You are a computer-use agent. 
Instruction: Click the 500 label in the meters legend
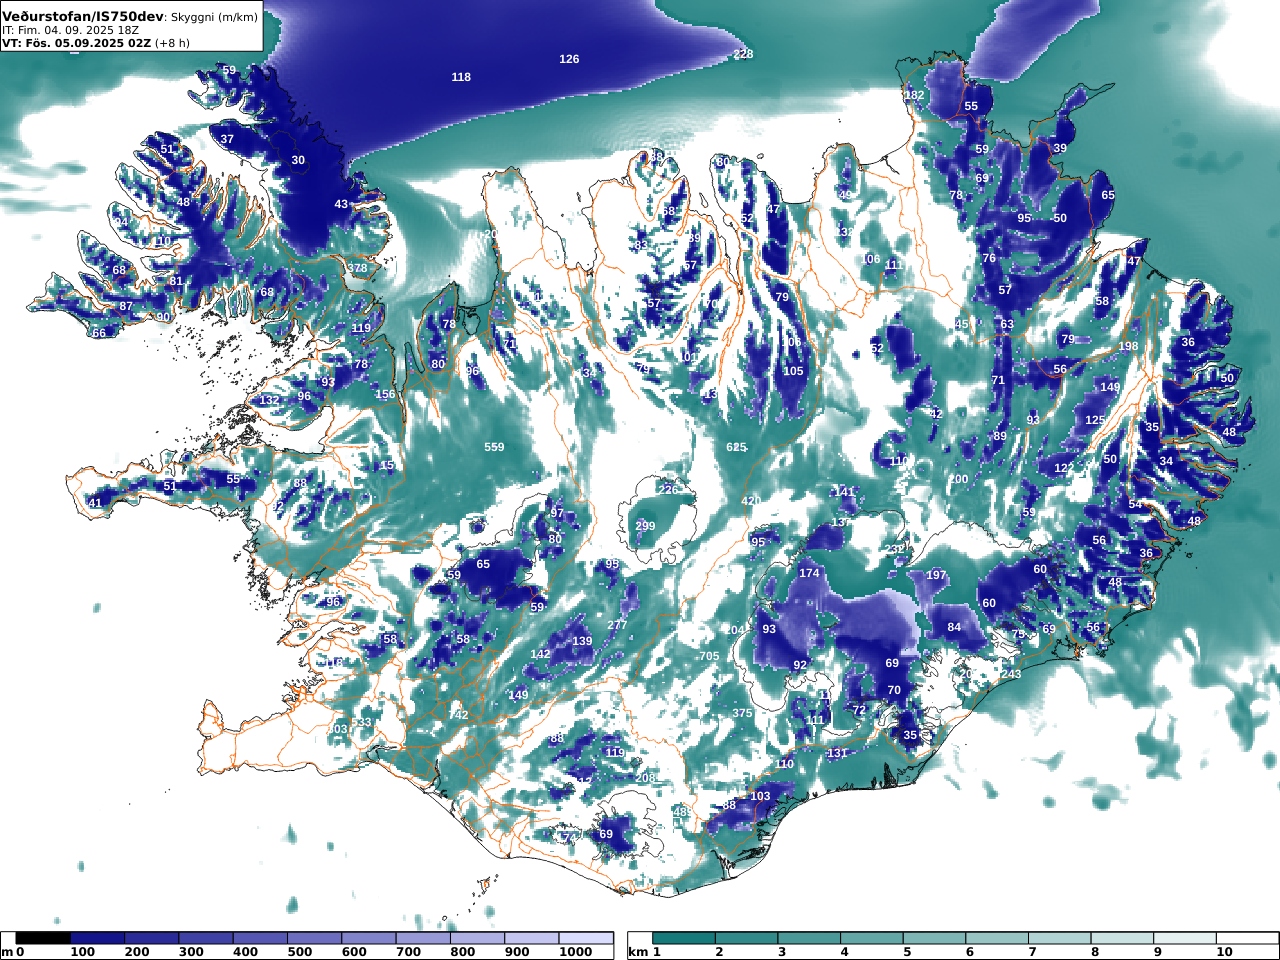click(x=299, y=952)
